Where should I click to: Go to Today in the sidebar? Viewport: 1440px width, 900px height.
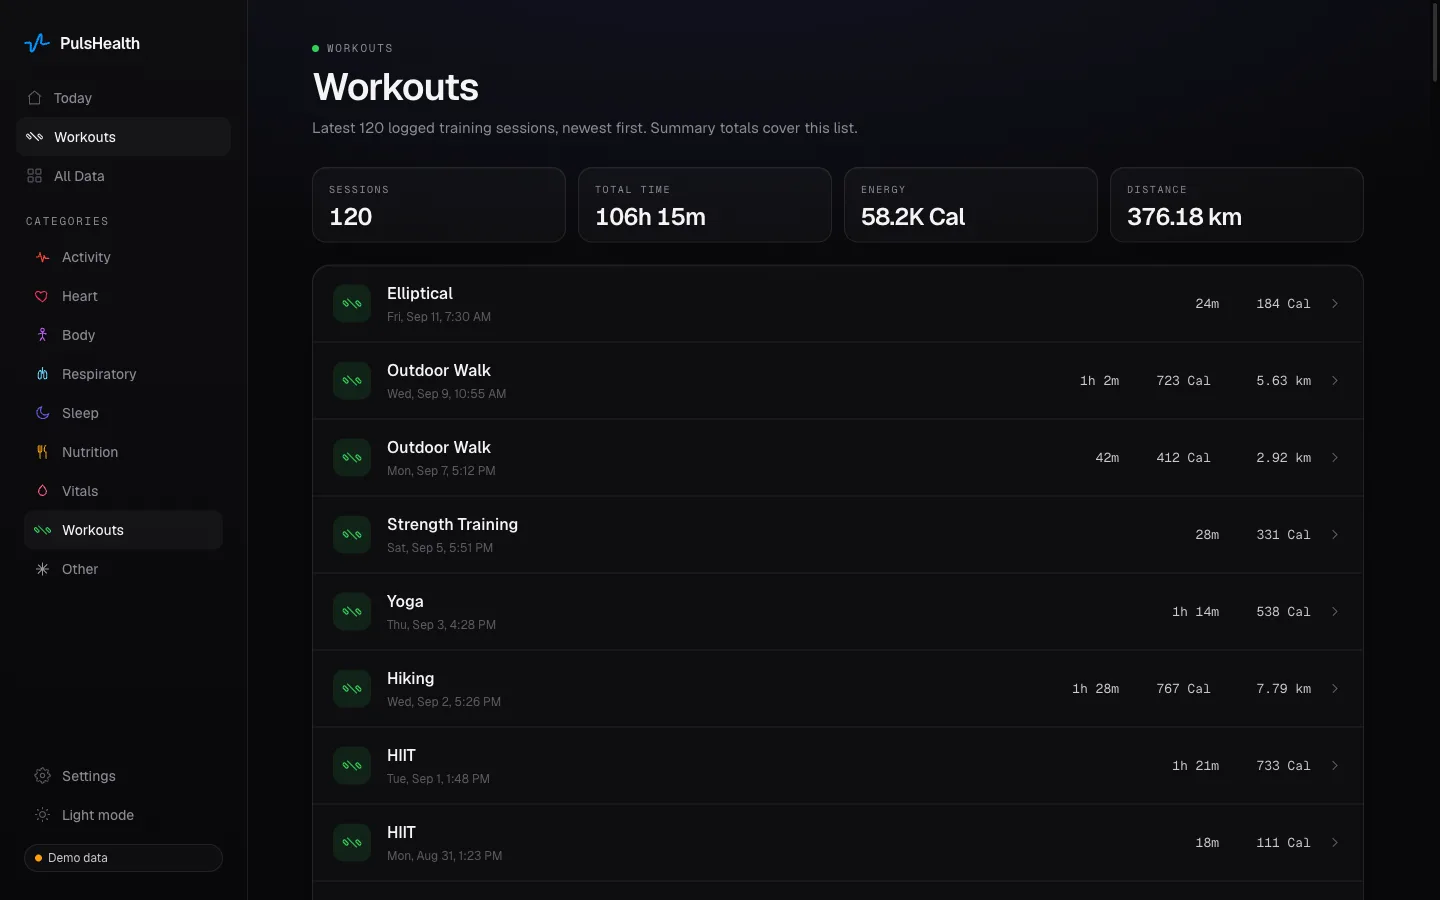[x=123, y=98]
